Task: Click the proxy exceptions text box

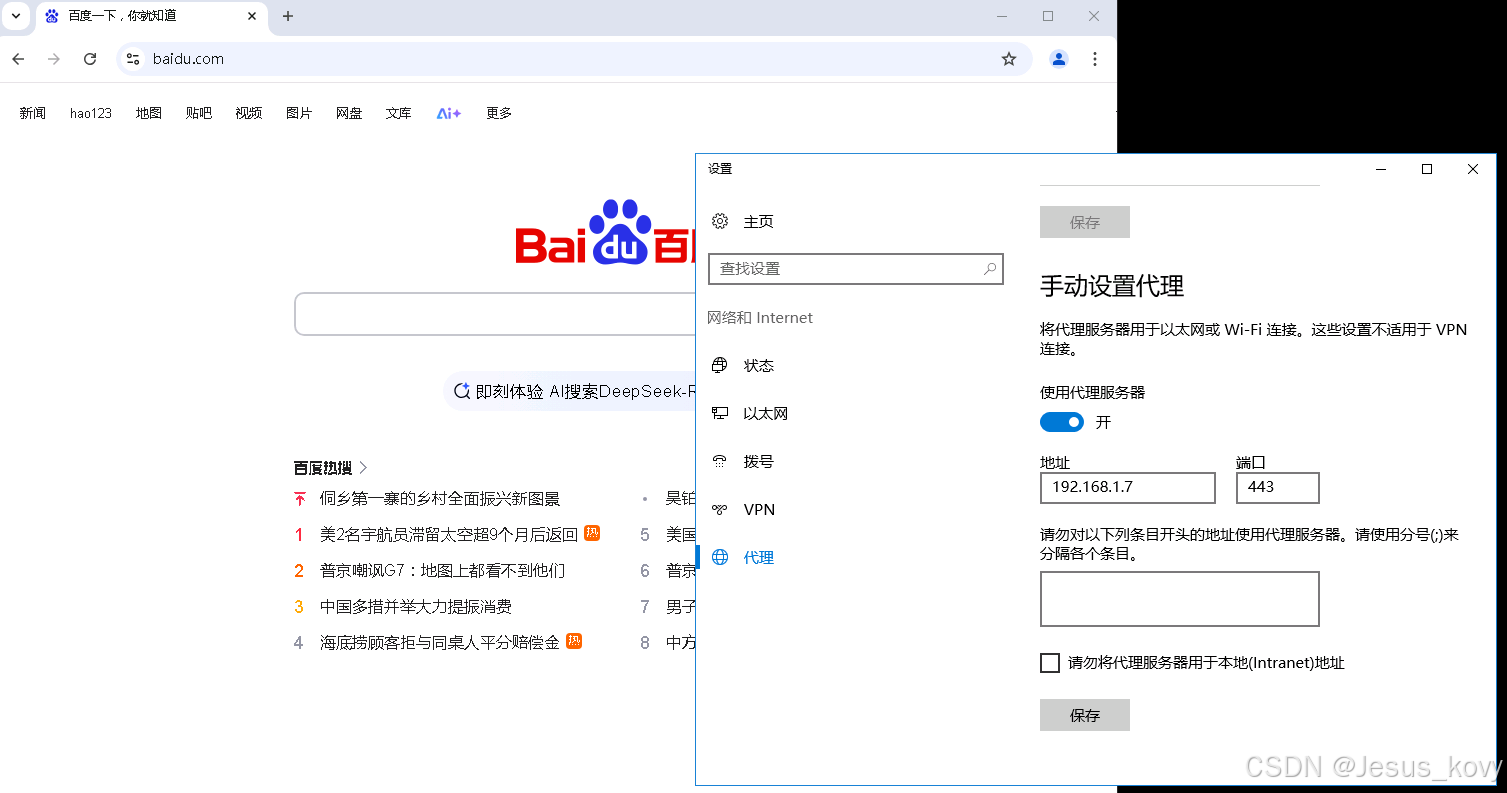Action: point(1180,599)
